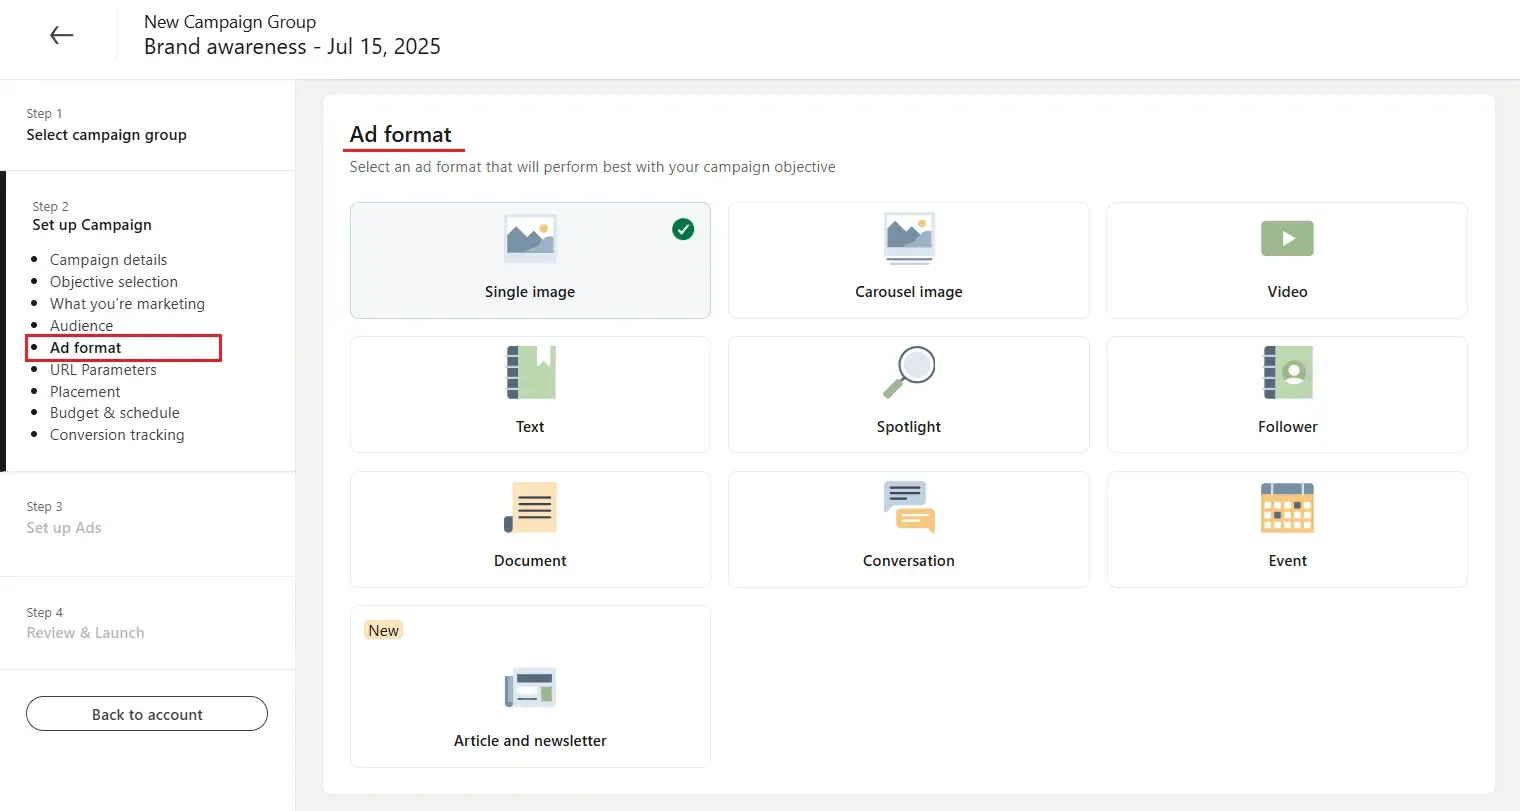Select the Single image format card
Viewport: 1520px width, 811px height.
click(x=530, y=260)
